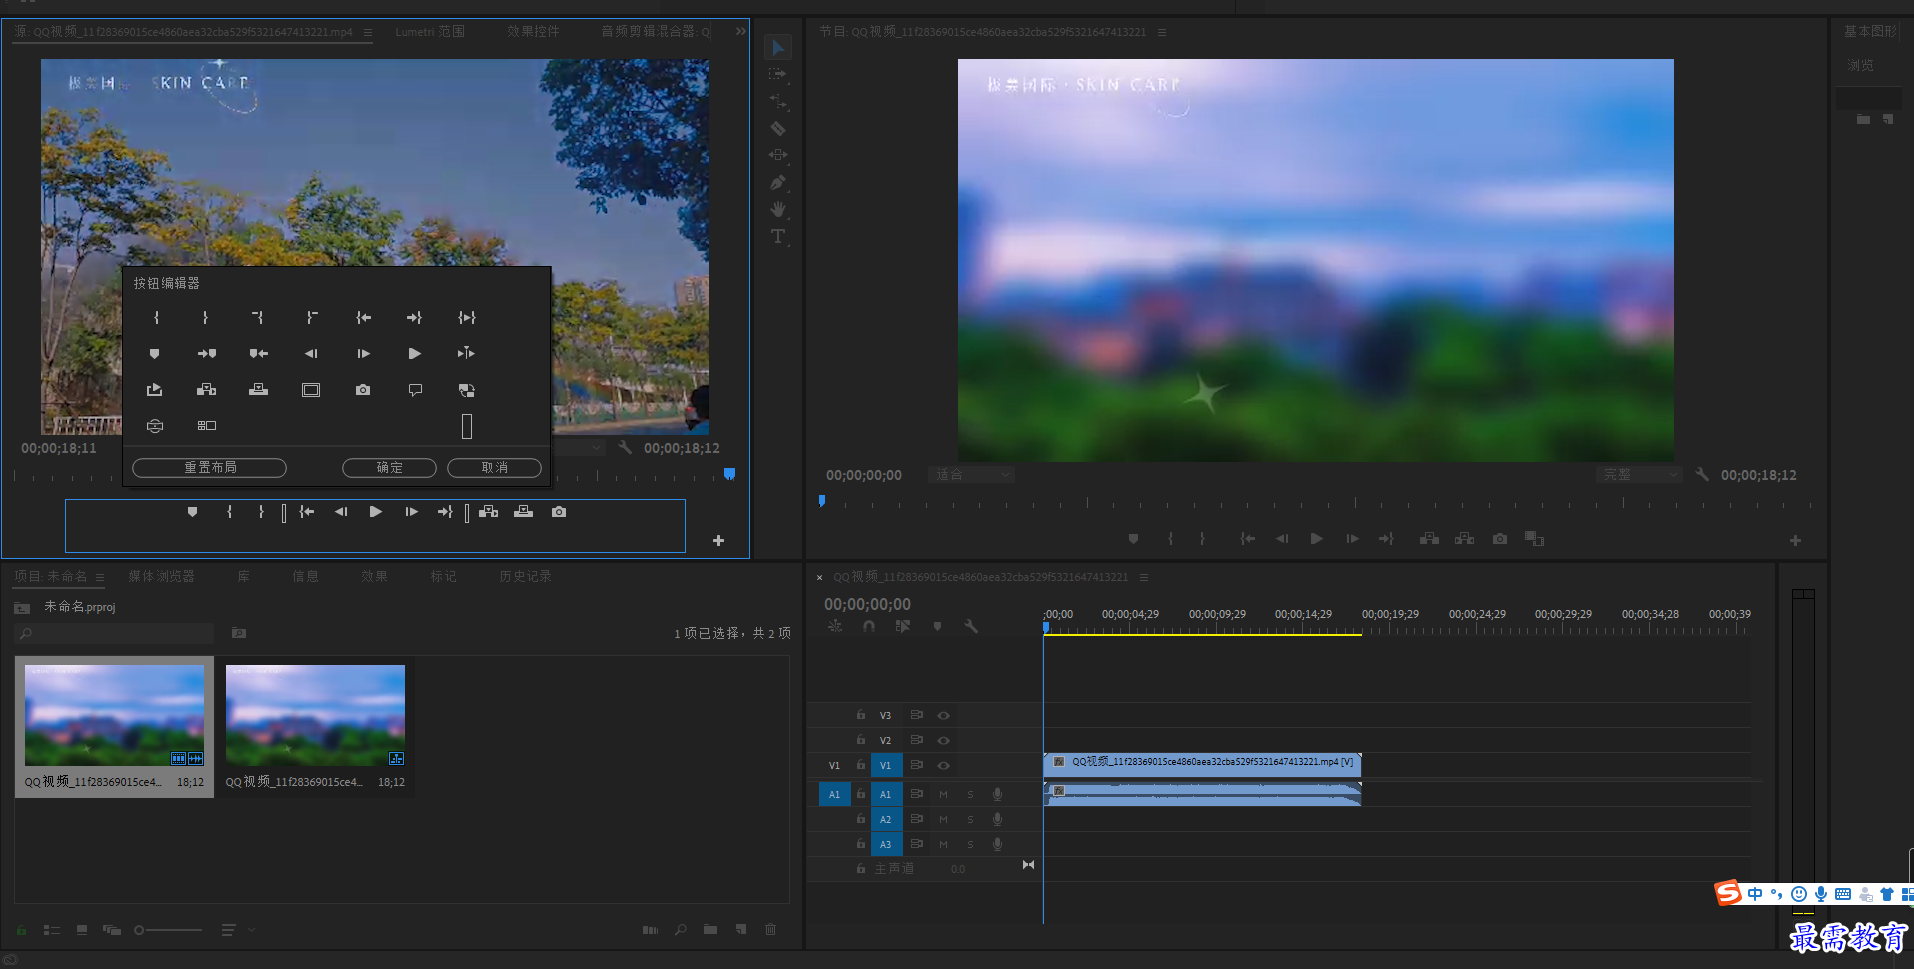Open program monitor zoom level dropdown
This screenshot has width=1914, height=969.
click(x=971, y=475)
